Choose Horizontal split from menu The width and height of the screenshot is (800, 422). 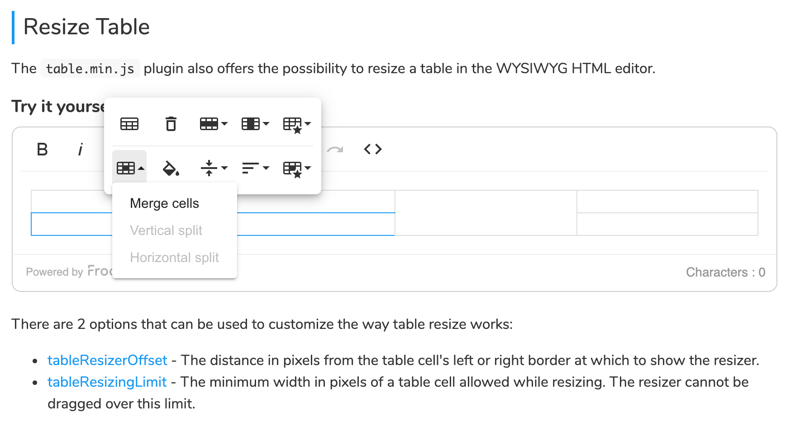click(x=174, y=257)
